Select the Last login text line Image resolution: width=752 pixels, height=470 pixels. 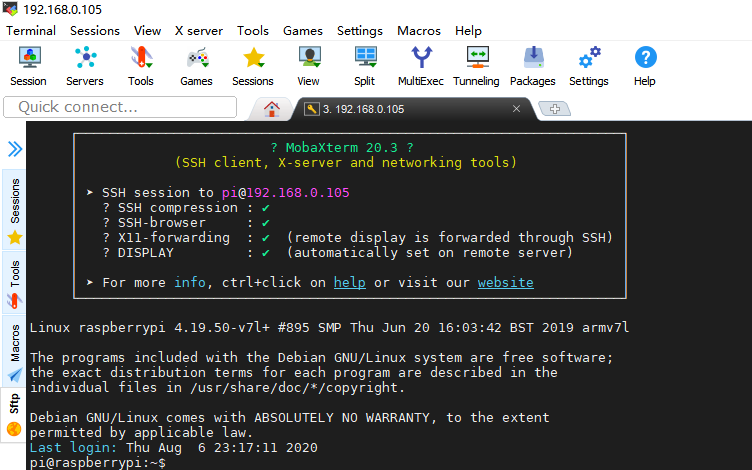pyautogui.click(x=174, y=448)
